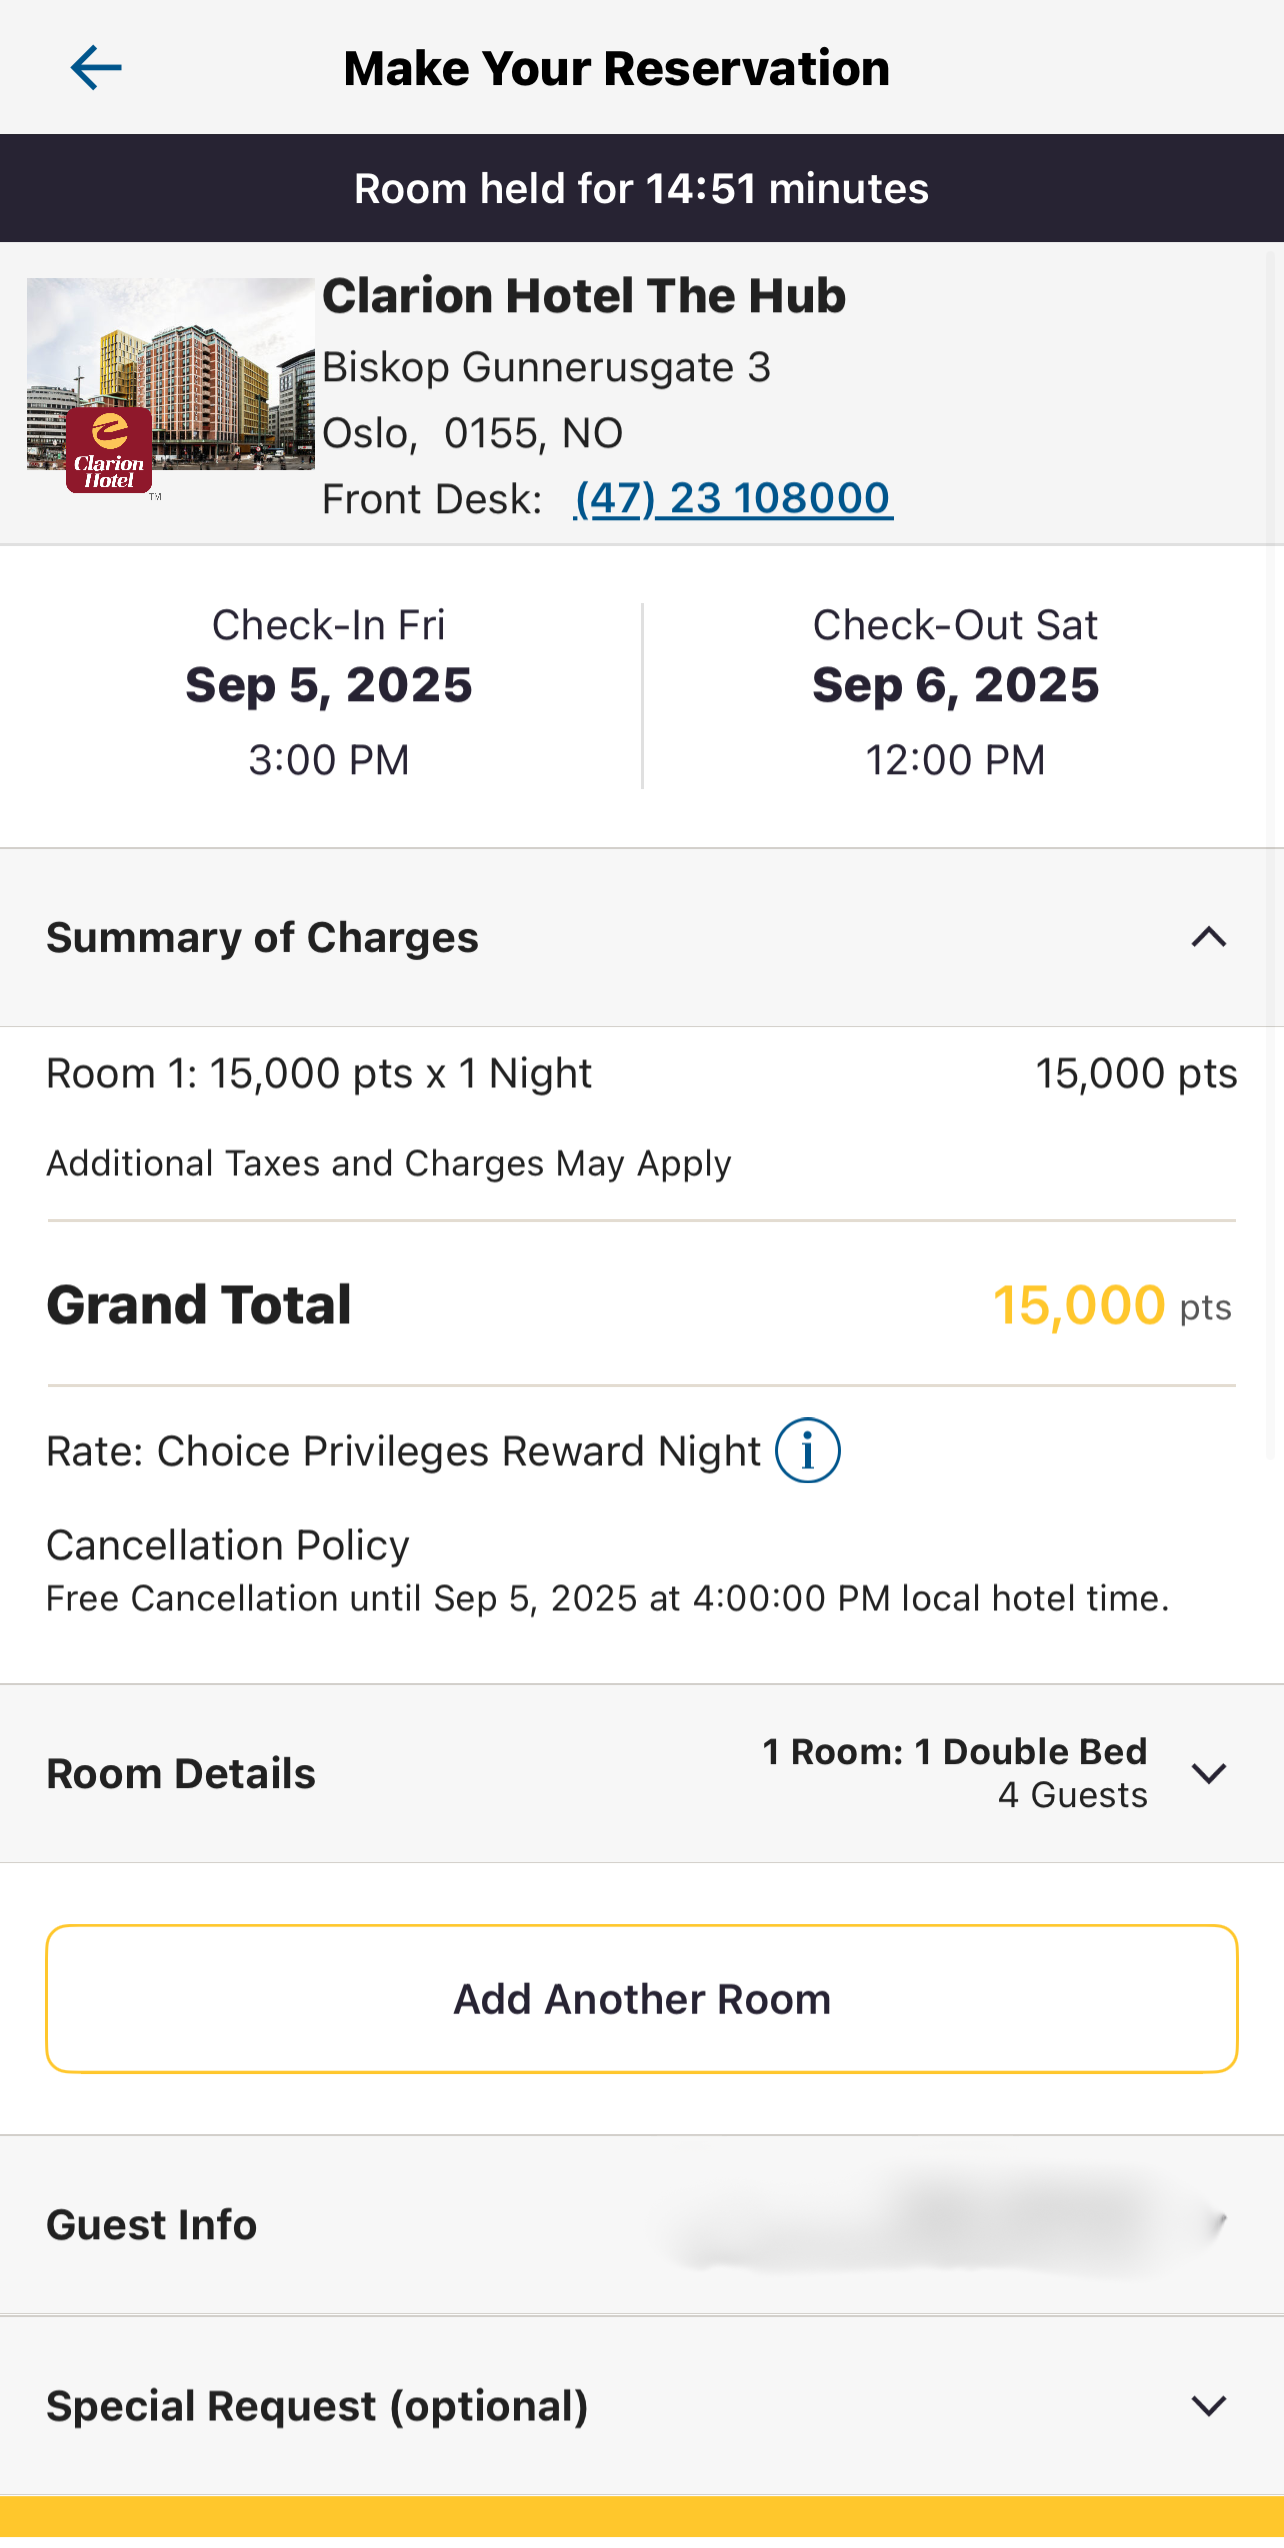Expand the Special Request section chevron
Screen dimensions: 1284x2548
[1209, 2405]
